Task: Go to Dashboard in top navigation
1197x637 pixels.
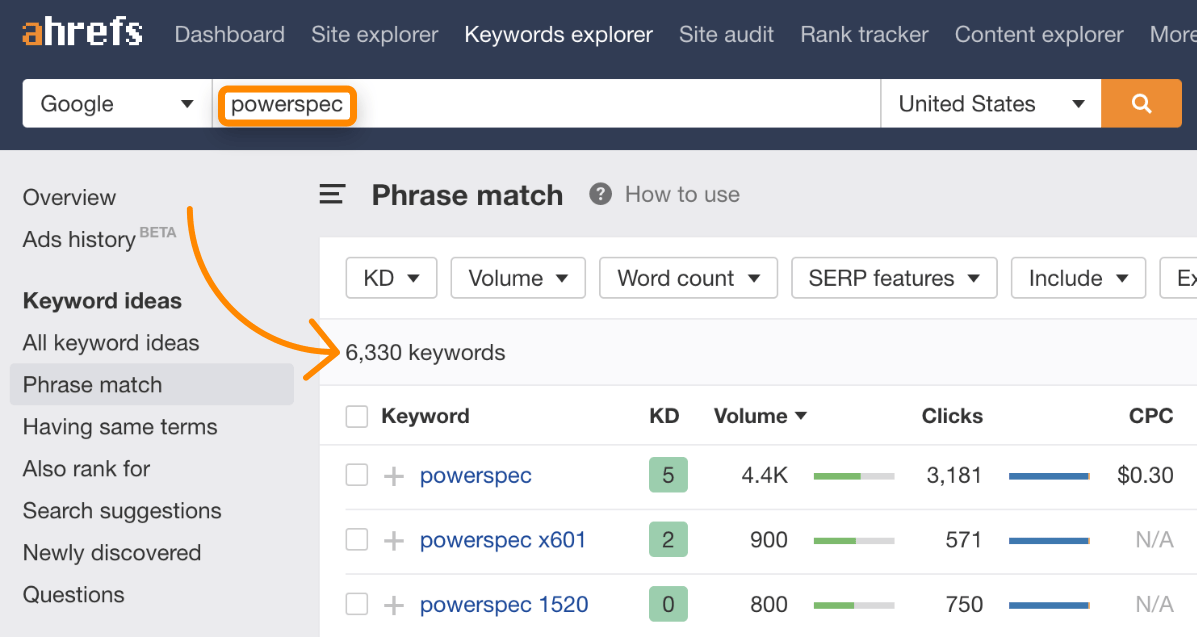Action: click(x=229, y=34)
